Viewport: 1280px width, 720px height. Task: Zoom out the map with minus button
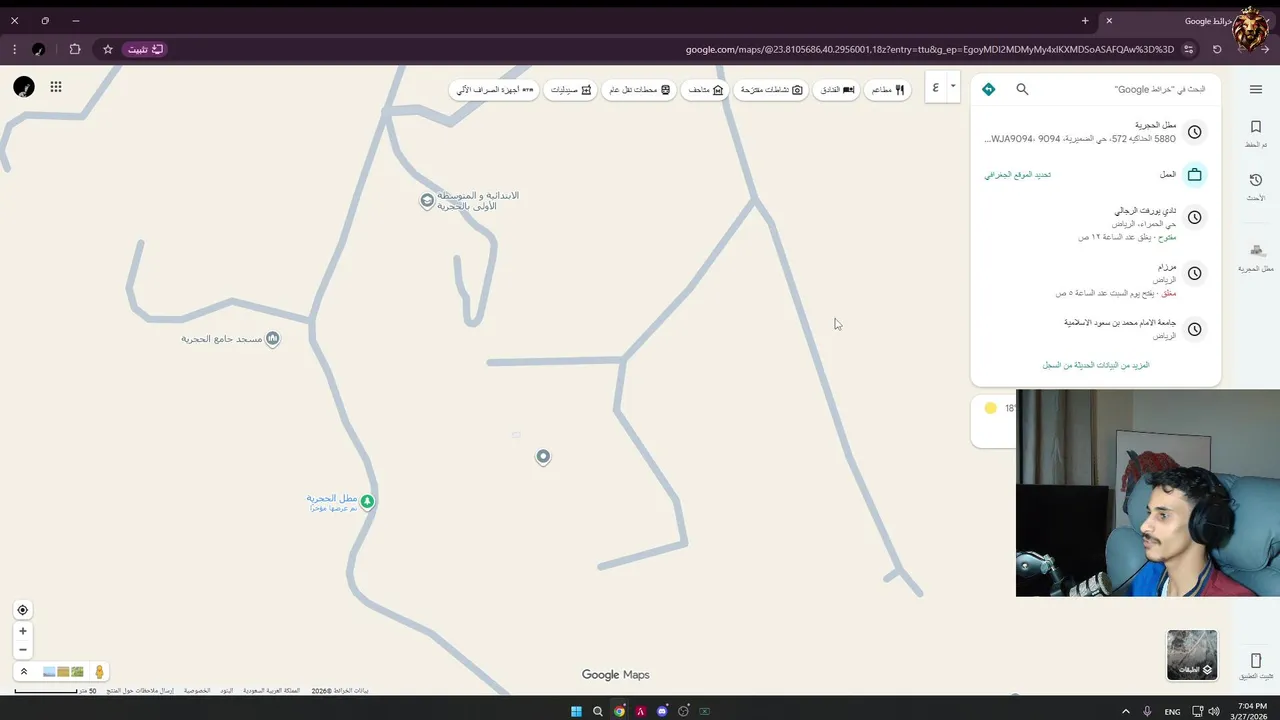tap(22, 650)
